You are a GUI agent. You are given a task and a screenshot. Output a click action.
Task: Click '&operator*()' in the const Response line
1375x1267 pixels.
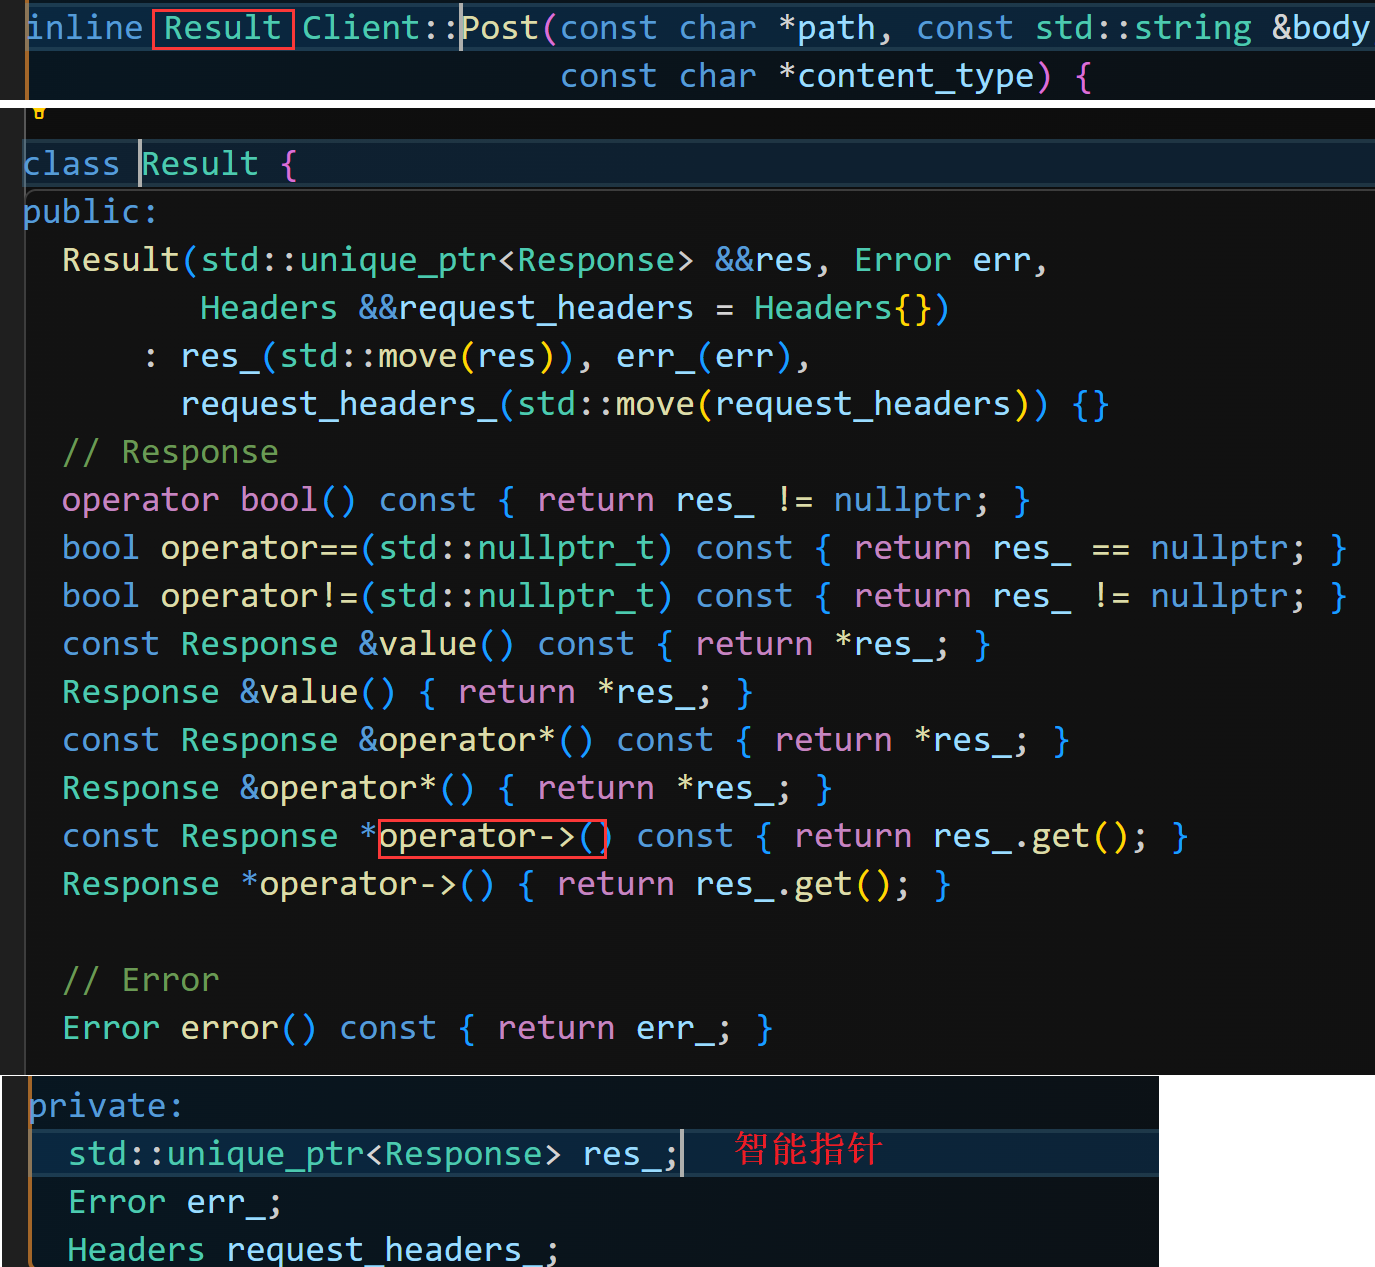tap(476, 740)
